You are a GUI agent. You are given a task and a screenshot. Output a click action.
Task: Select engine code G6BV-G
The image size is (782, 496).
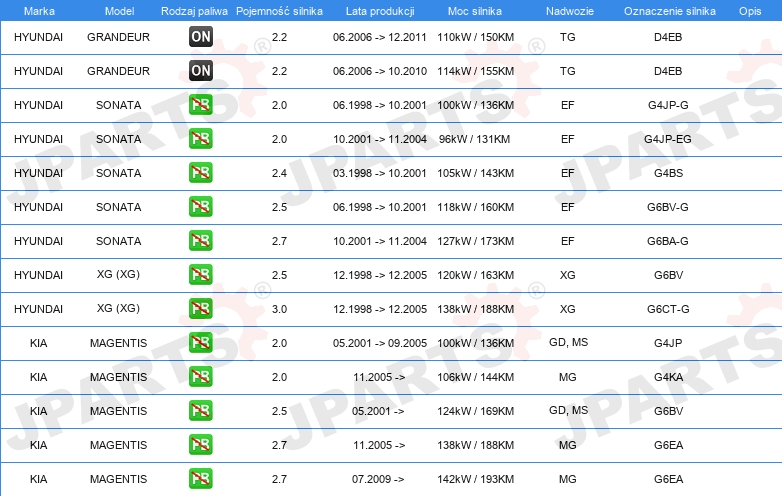[x=668, y=207]
